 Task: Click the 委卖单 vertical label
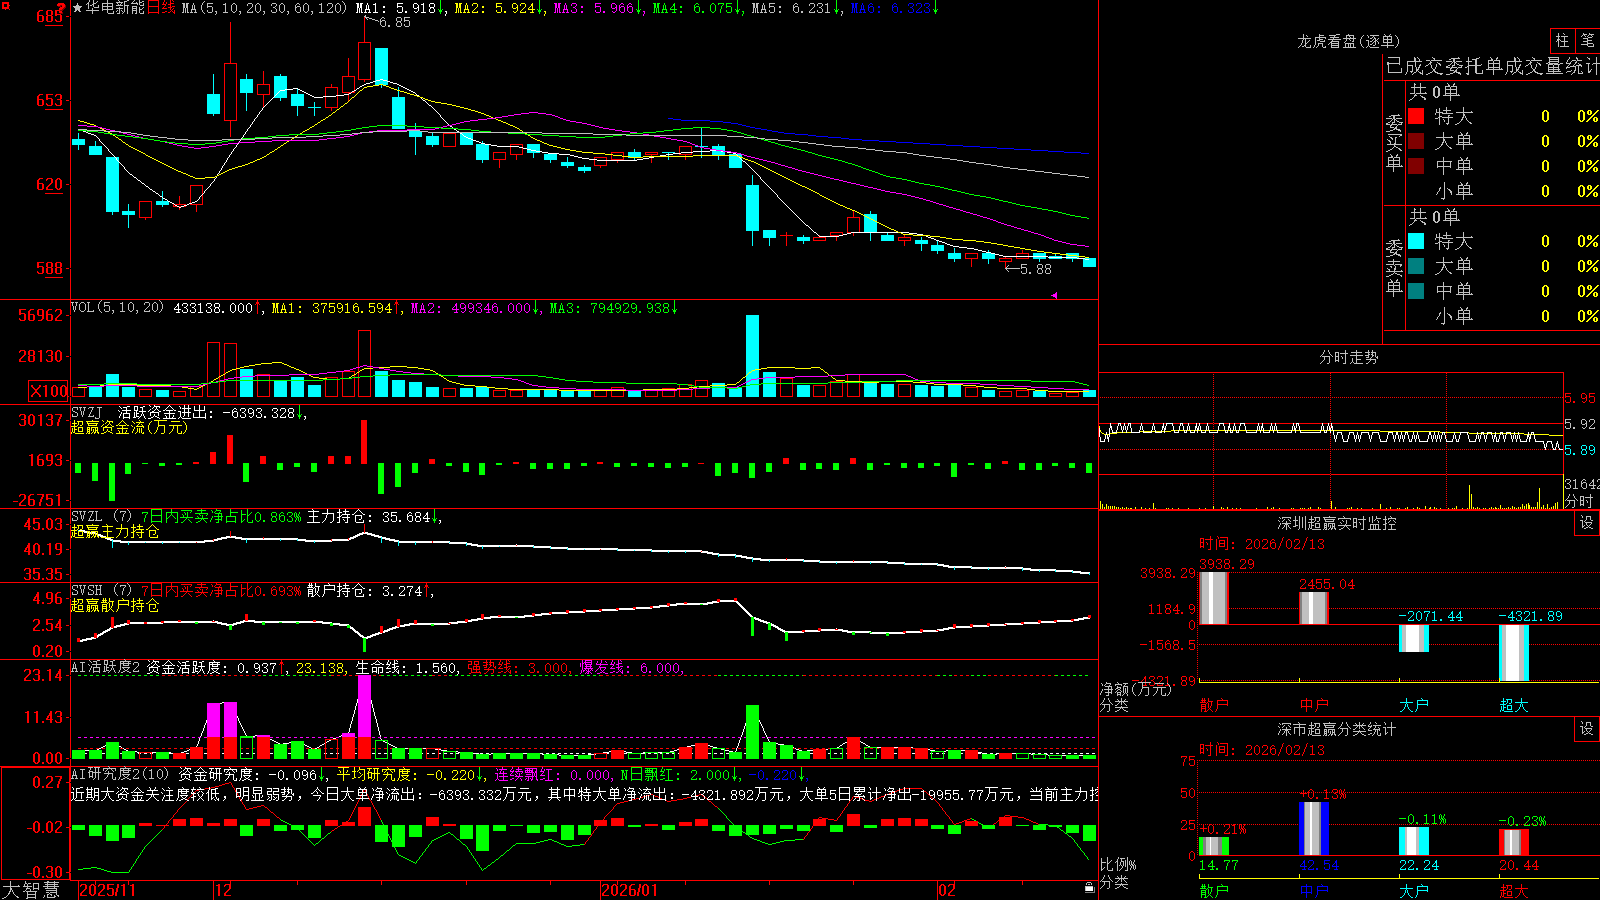1394,268
